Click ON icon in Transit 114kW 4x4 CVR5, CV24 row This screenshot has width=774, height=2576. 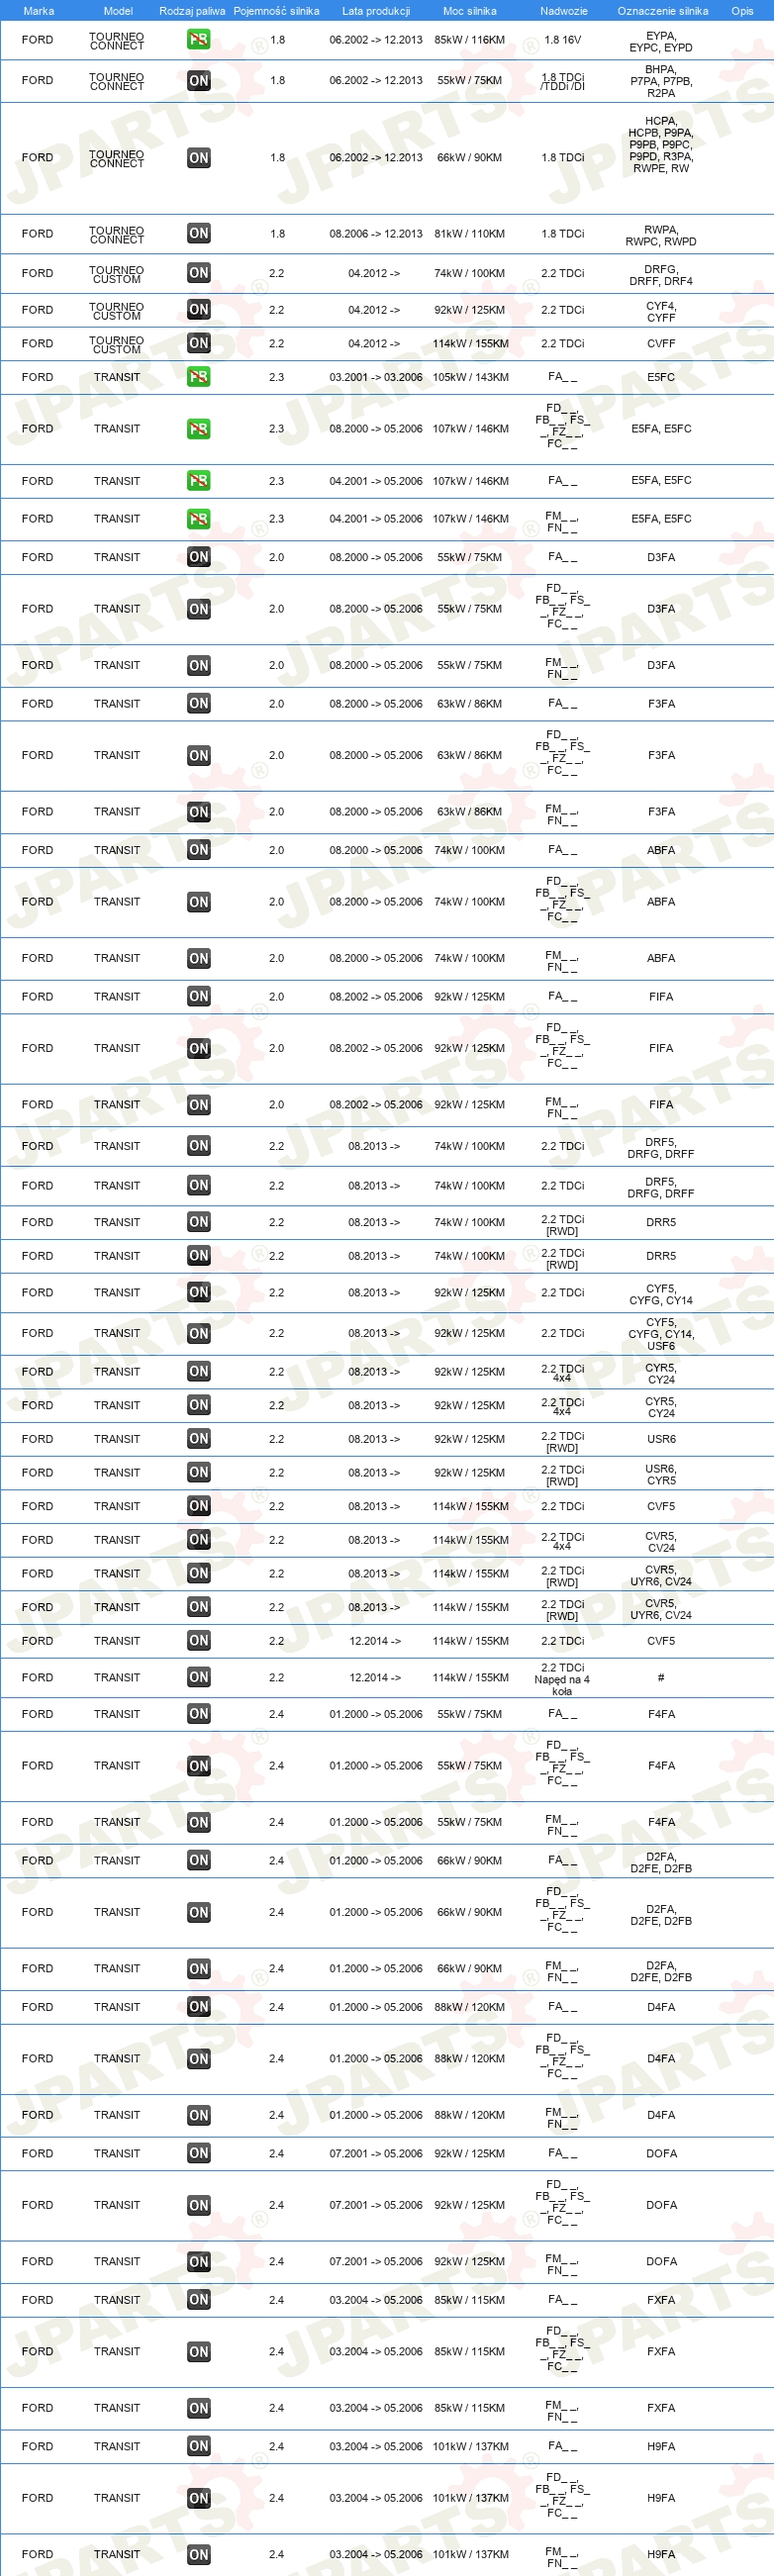tap(198, 1540)
